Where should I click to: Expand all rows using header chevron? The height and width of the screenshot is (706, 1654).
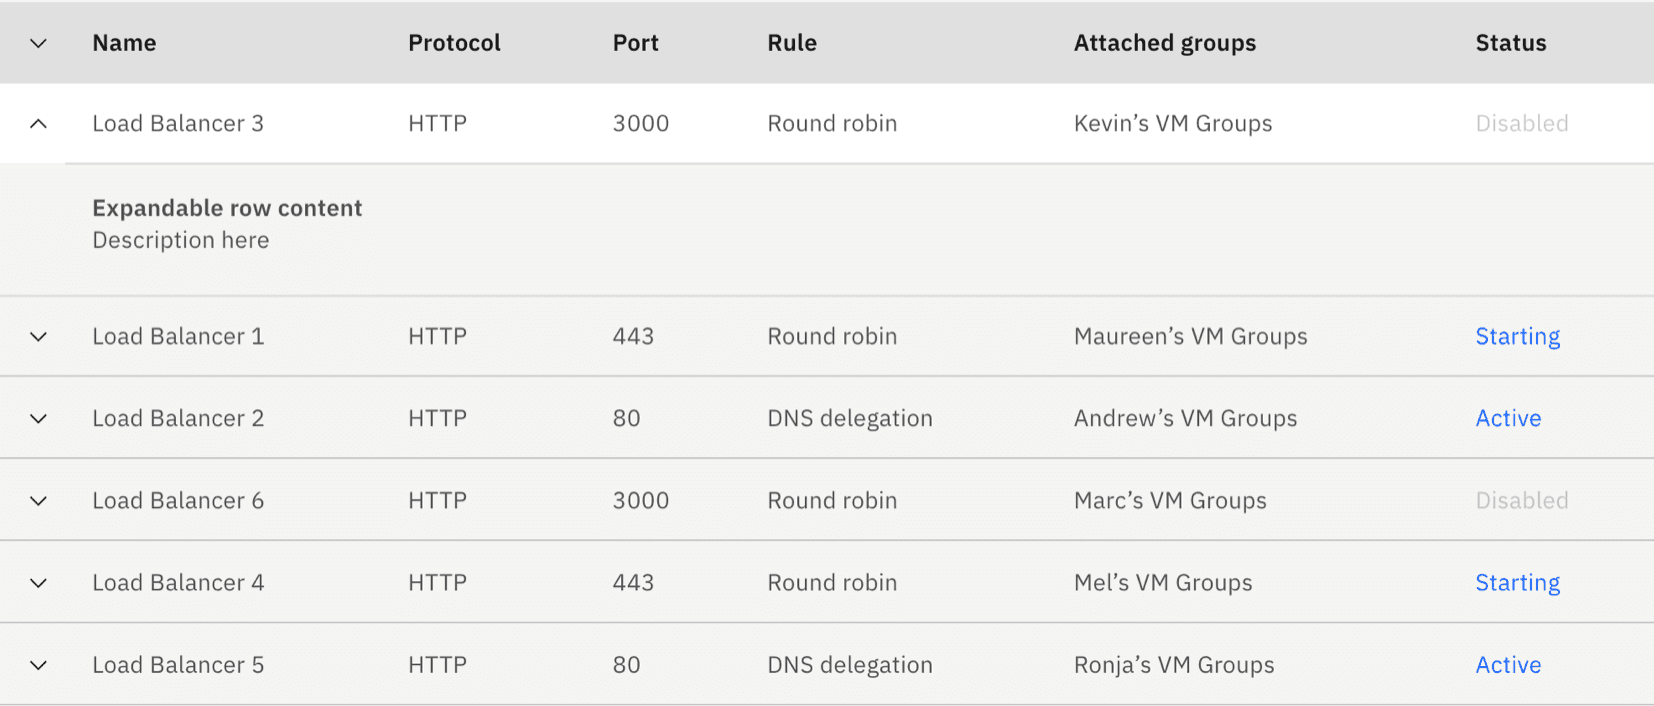pos(38,43)
